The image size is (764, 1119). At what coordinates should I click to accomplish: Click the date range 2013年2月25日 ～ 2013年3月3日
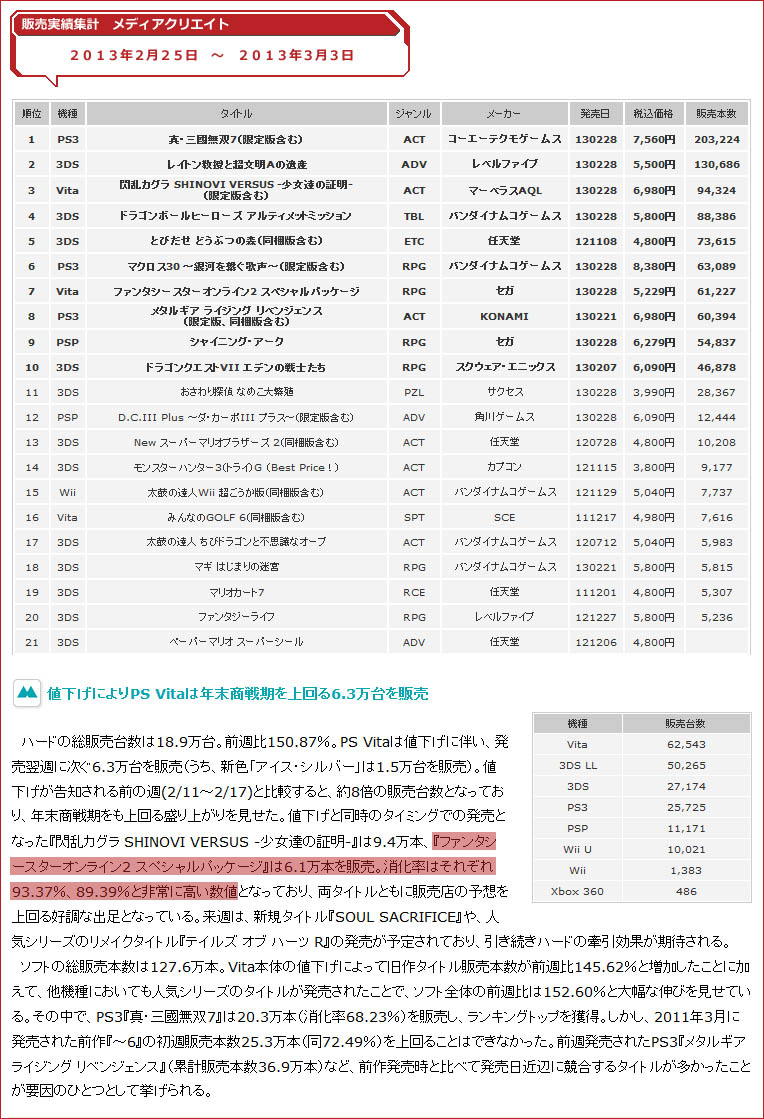coord(212,55)
